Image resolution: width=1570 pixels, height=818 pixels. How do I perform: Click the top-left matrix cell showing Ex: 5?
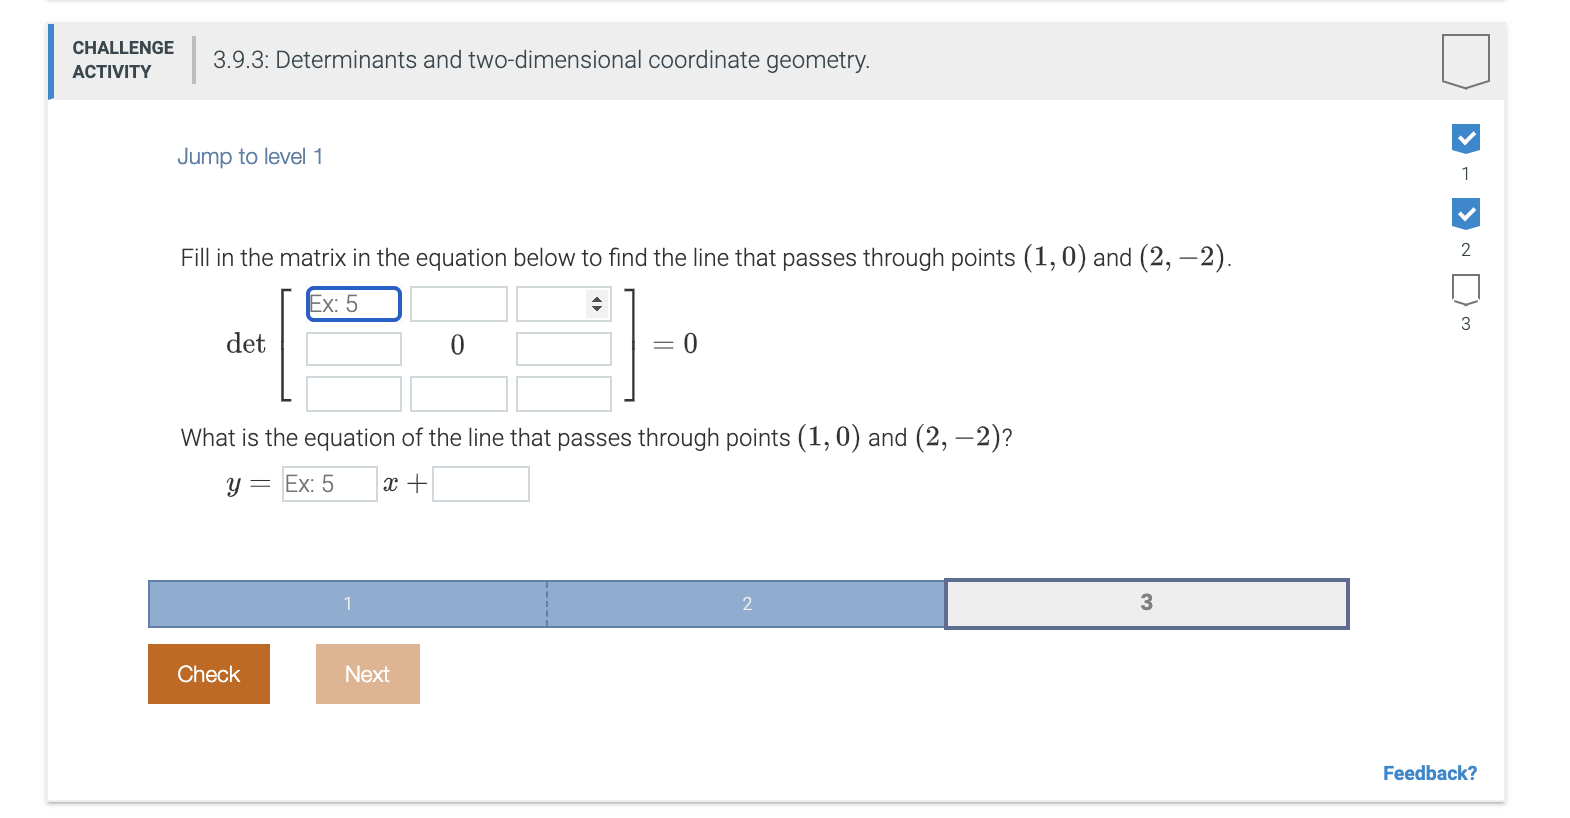click(x=352, y=303)
